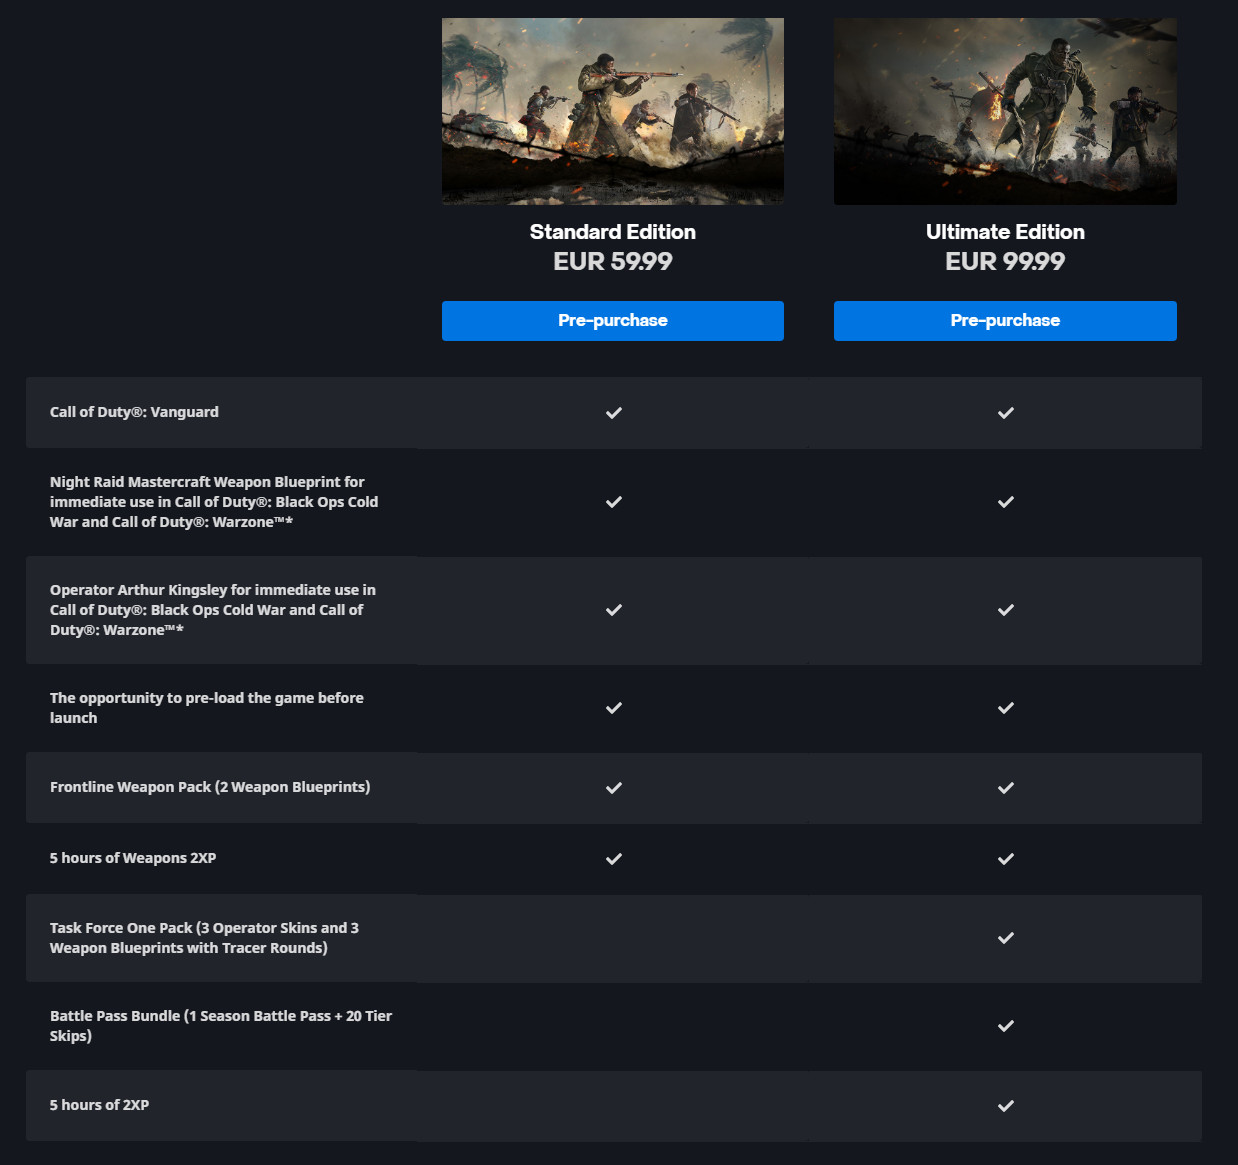Image resolution: width=1238 pixels, height=1165 pixels.
Task: Click the Task Force One Pack feature text
Action: 204,938
